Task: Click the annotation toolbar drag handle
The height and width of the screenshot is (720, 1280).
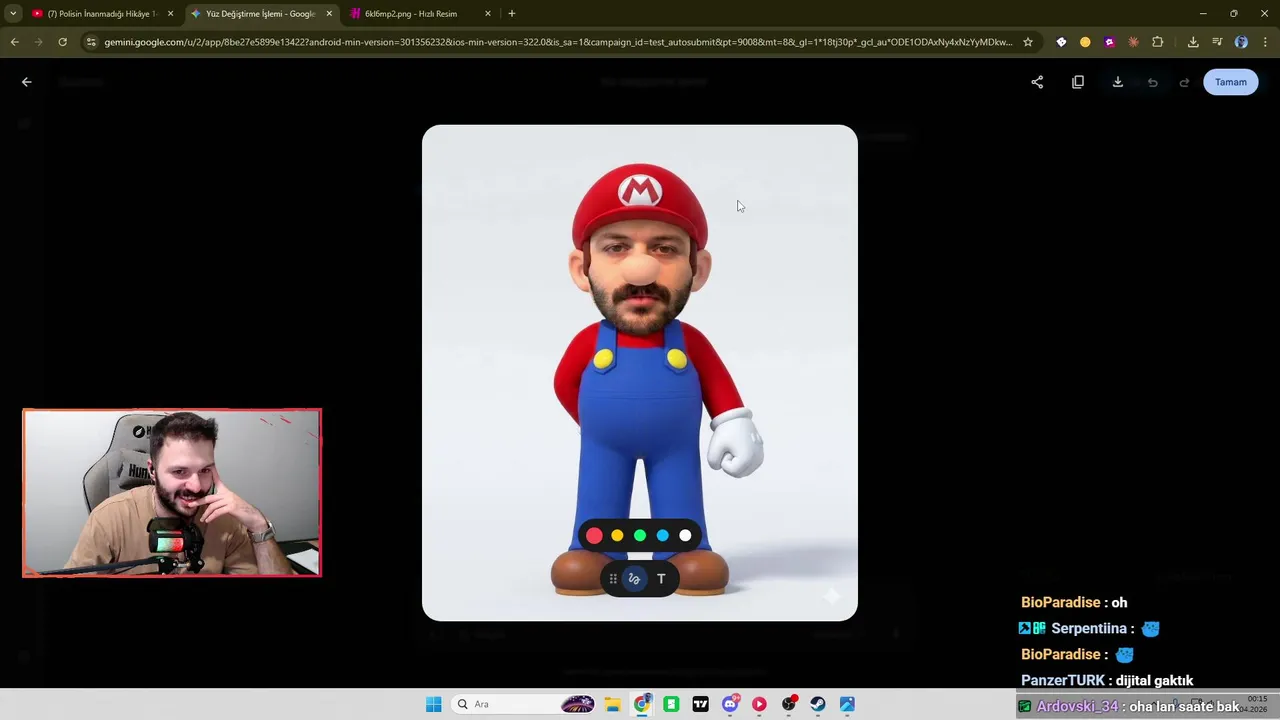Action: click(x=613, y=579)
